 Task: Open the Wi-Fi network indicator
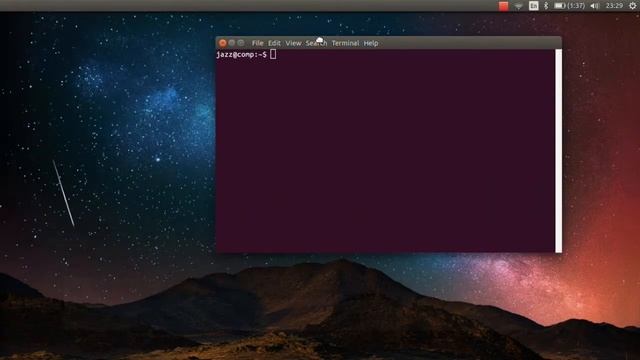(x=518, y=6)
